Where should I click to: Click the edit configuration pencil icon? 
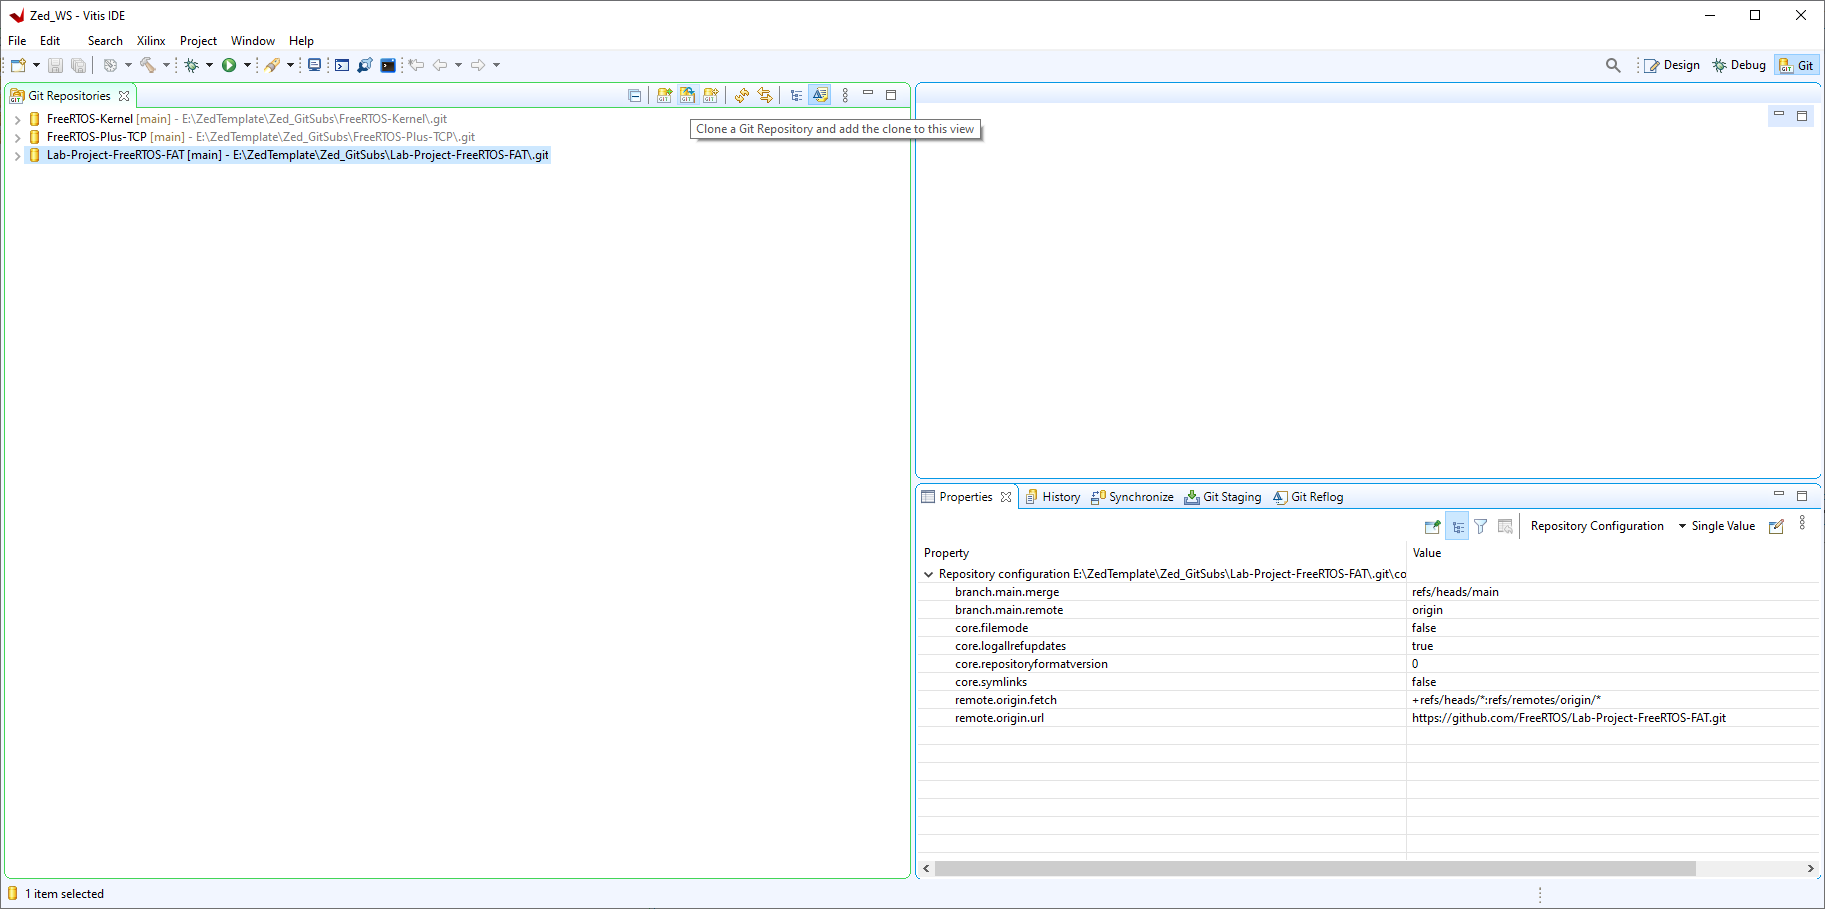(x=1776, y=526)
